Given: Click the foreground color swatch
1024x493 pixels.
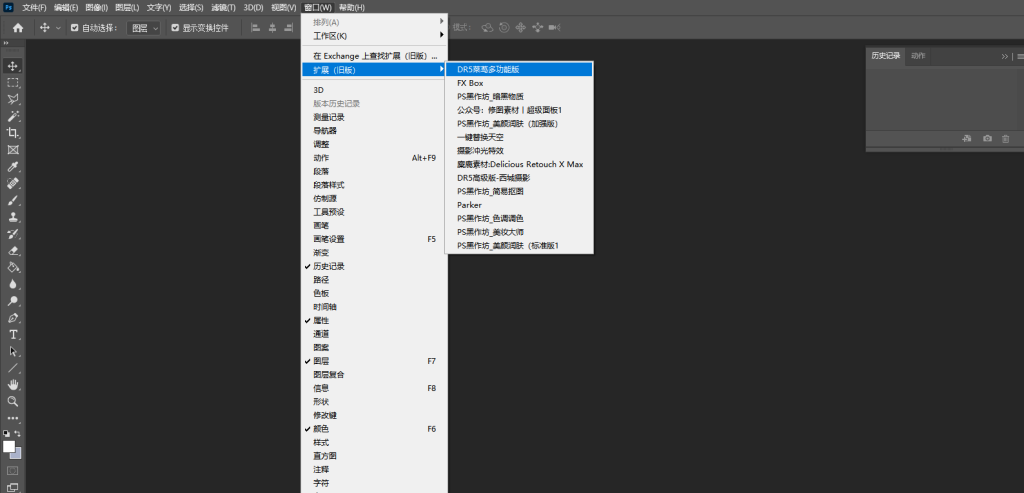Looking at the screenshot, I should tap(9, 447).
